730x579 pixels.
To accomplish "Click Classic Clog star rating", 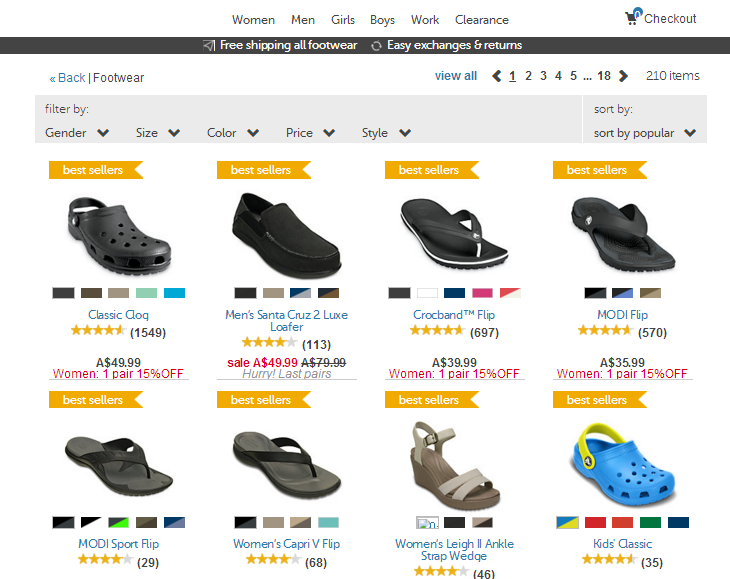I will click(x=98, y=330).
